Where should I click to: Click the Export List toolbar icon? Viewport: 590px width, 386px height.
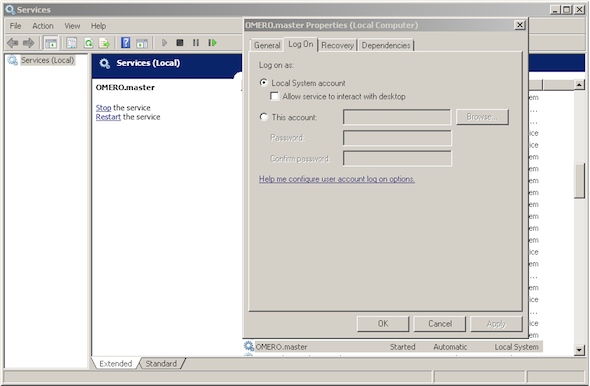(104, 43)
